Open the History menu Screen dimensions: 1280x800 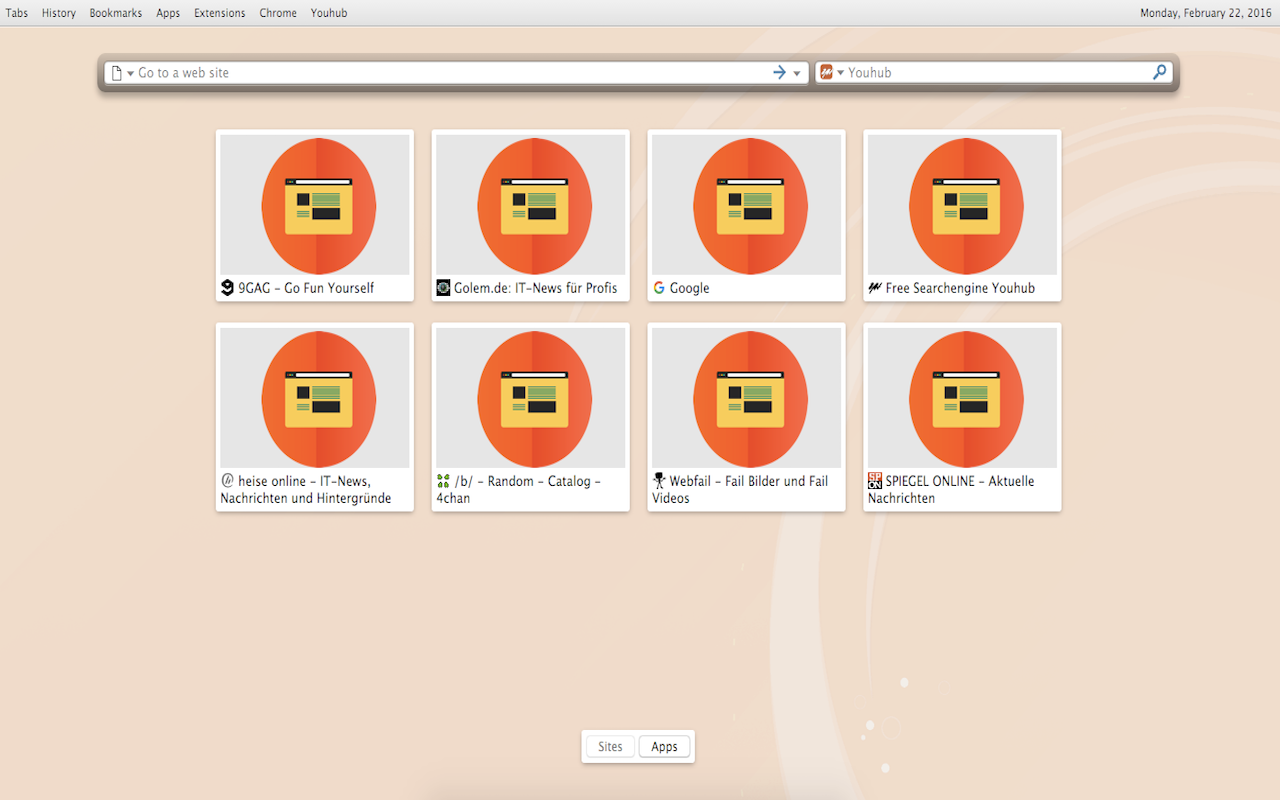(x=59, y=13)
